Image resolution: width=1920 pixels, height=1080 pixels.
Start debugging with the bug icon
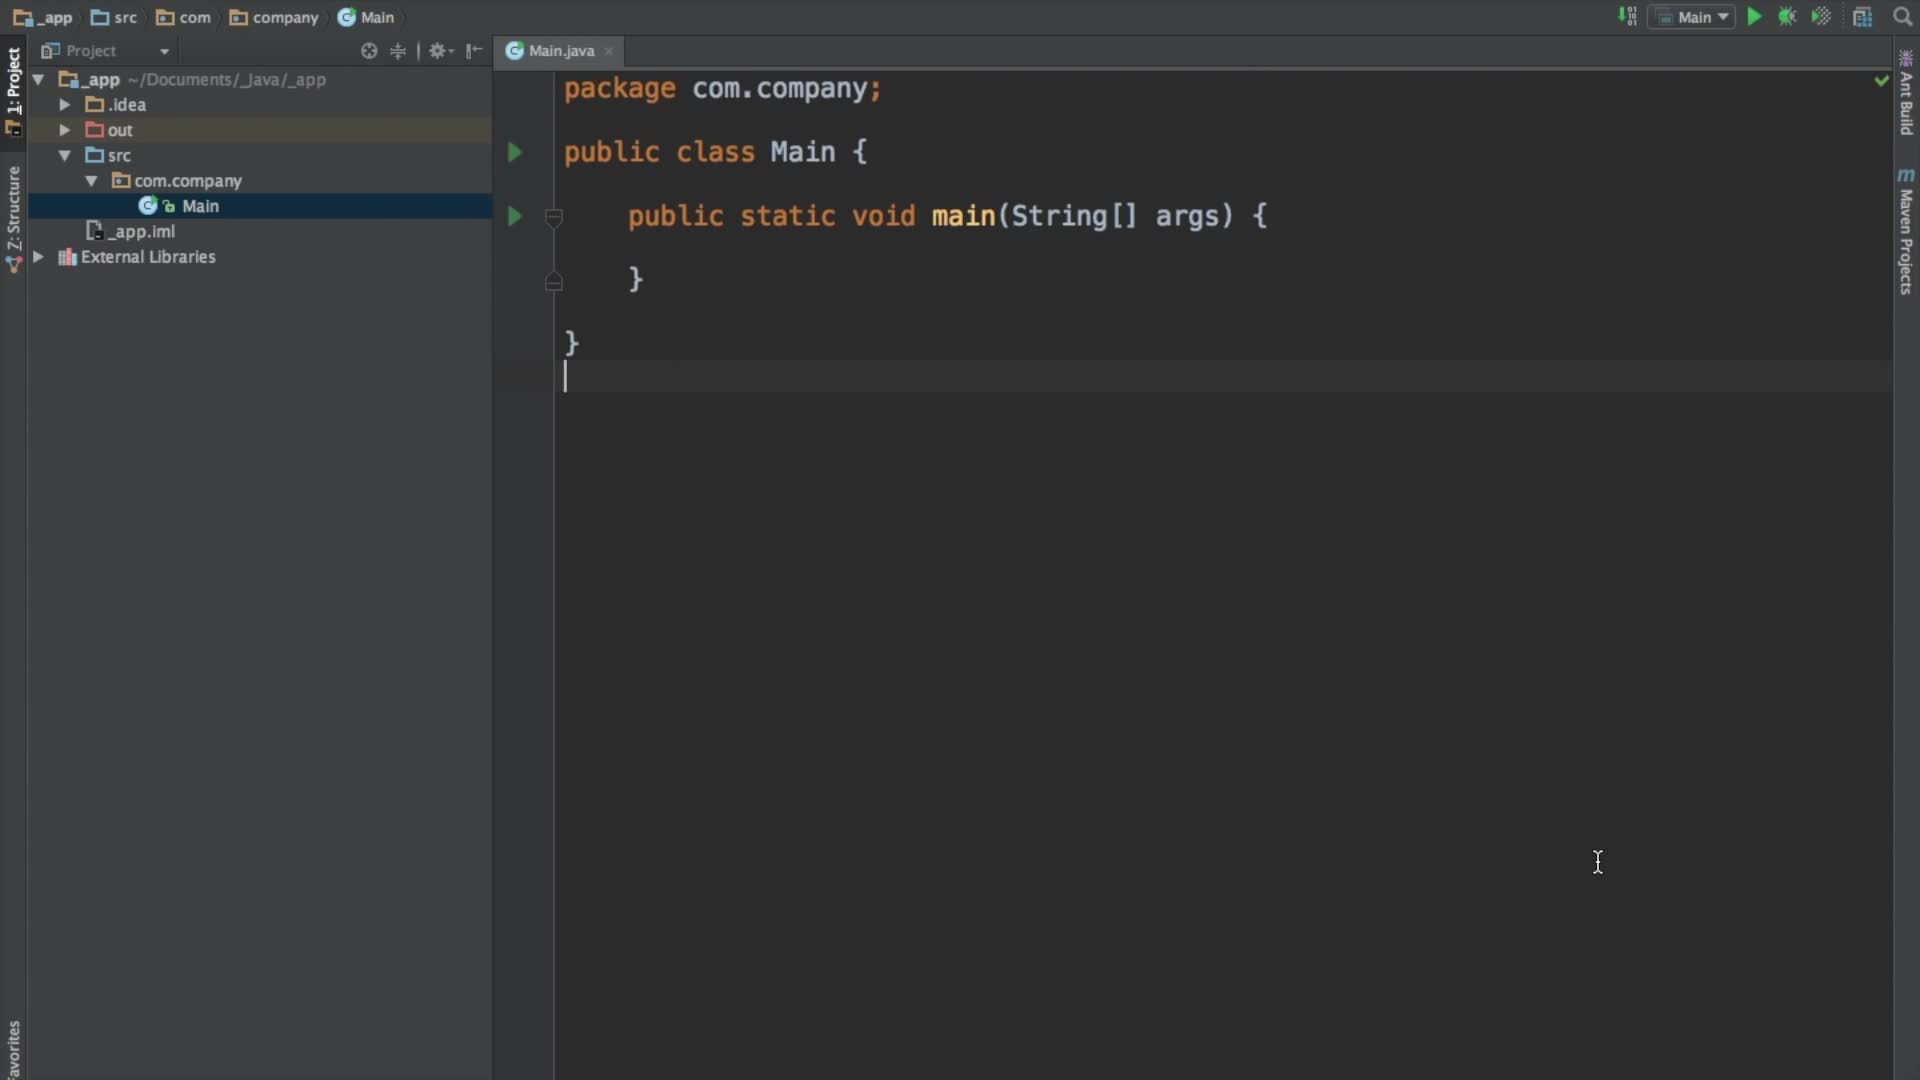click(x=1787, y=17)
